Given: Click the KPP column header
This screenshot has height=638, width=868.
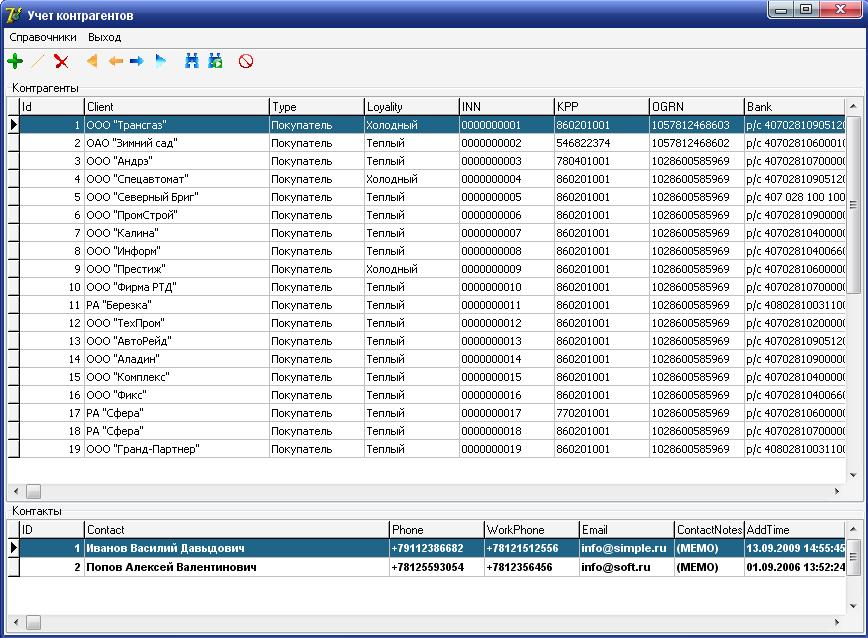Looking at the screenshot, I should 602,106.
